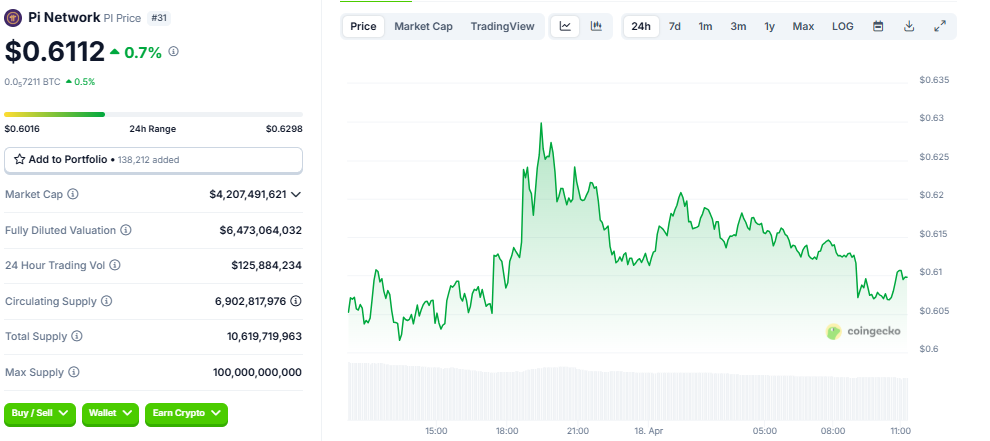Click the 24h Range progress bar
990x441 pixels.
pos(153,114)
